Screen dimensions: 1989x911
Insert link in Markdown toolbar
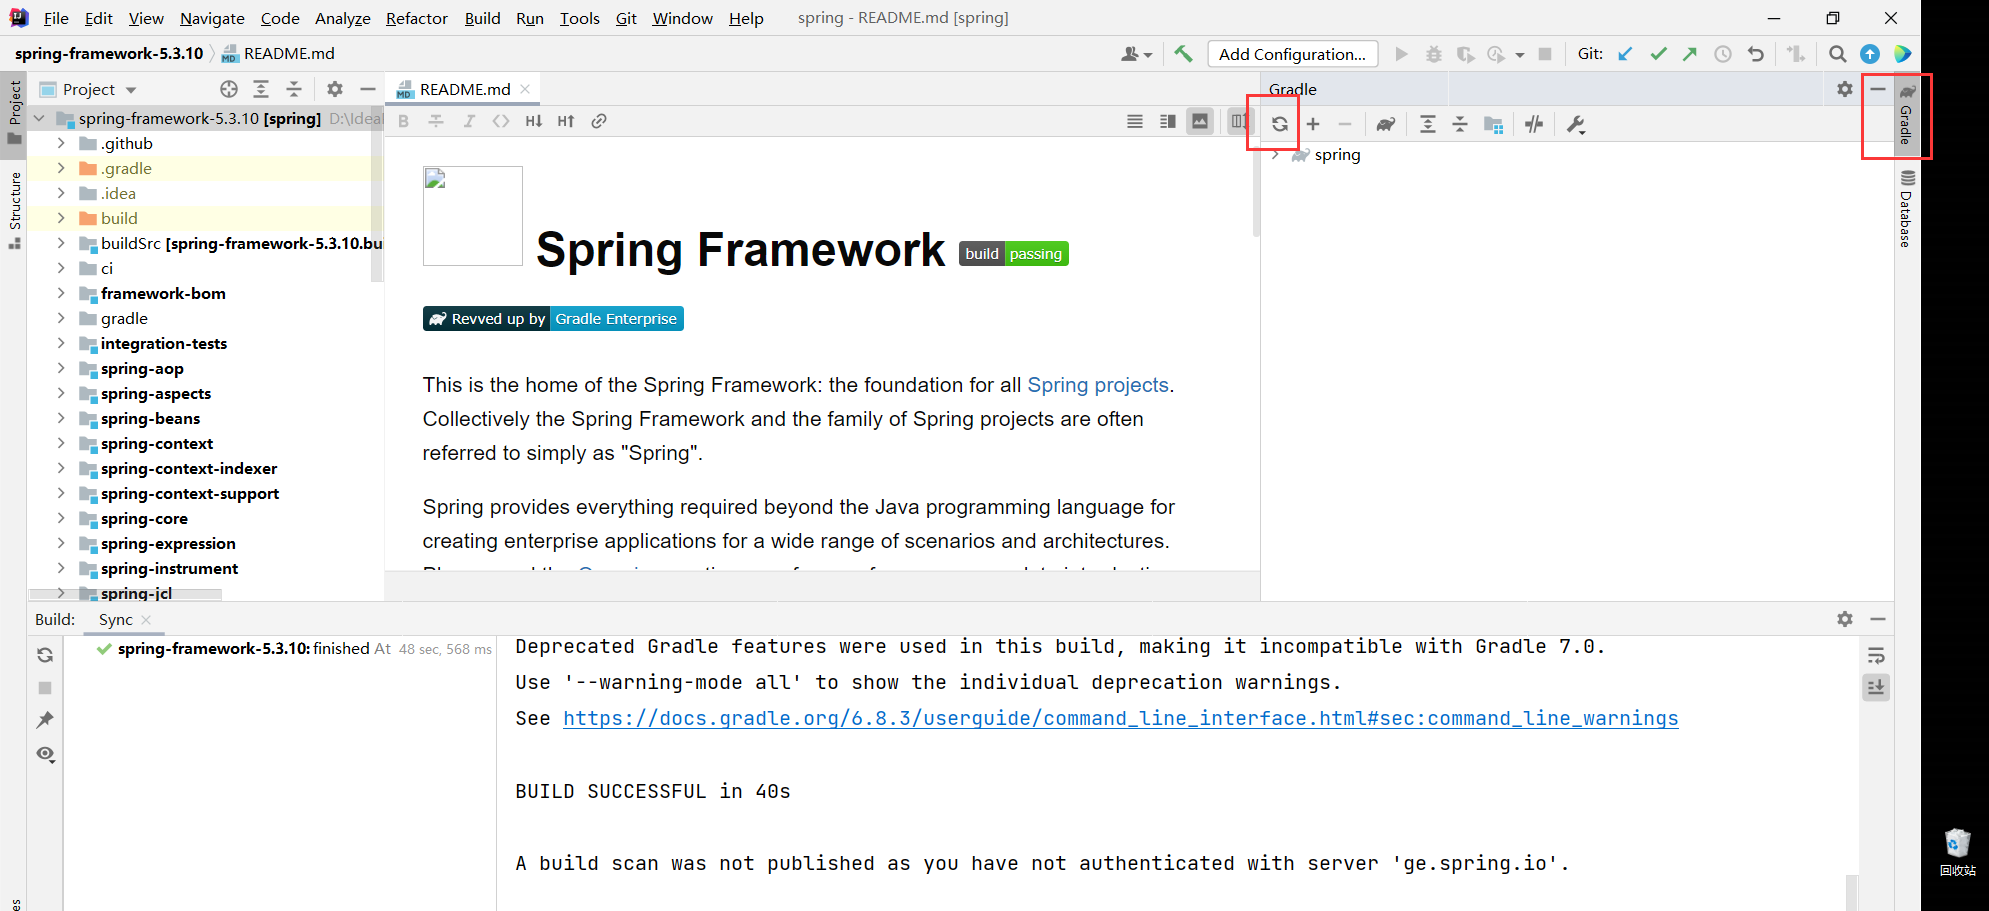pyautogui.click(x=599, y=121)
